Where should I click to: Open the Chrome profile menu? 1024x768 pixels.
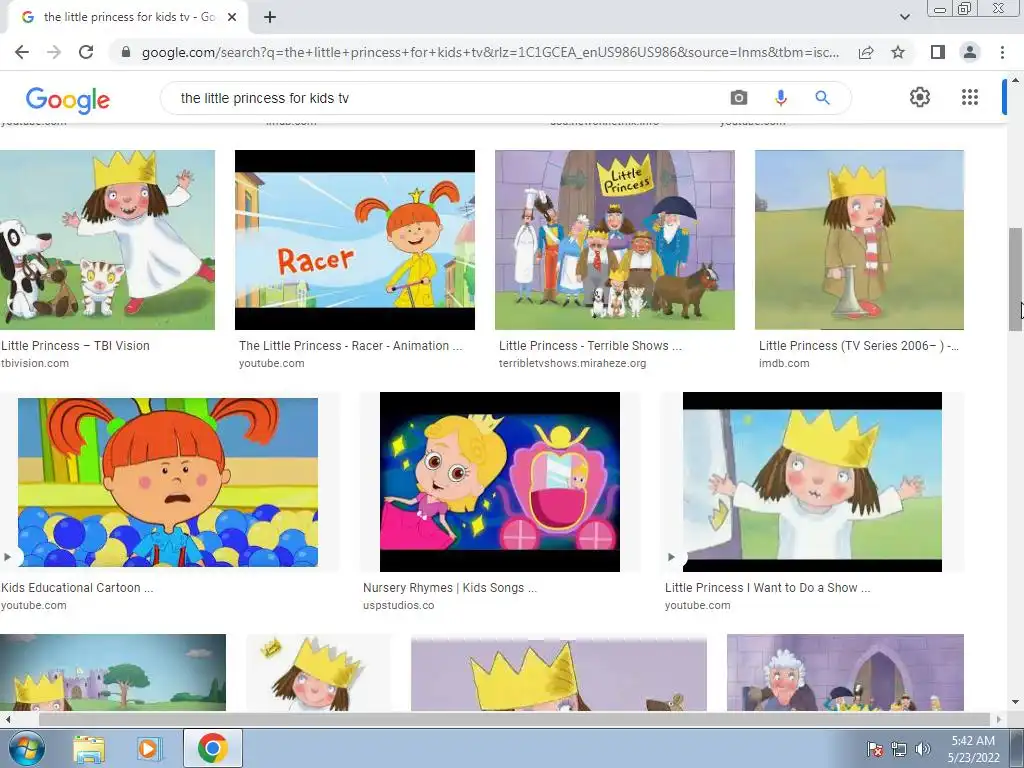(970, 52)
